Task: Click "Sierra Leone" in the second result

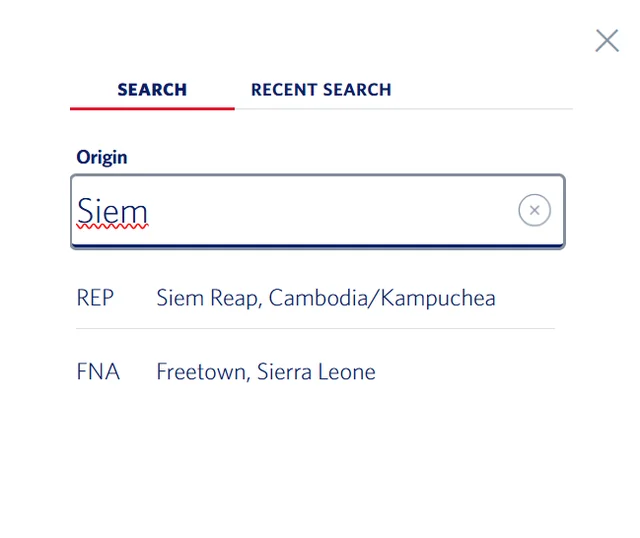Action: (316, 372)
